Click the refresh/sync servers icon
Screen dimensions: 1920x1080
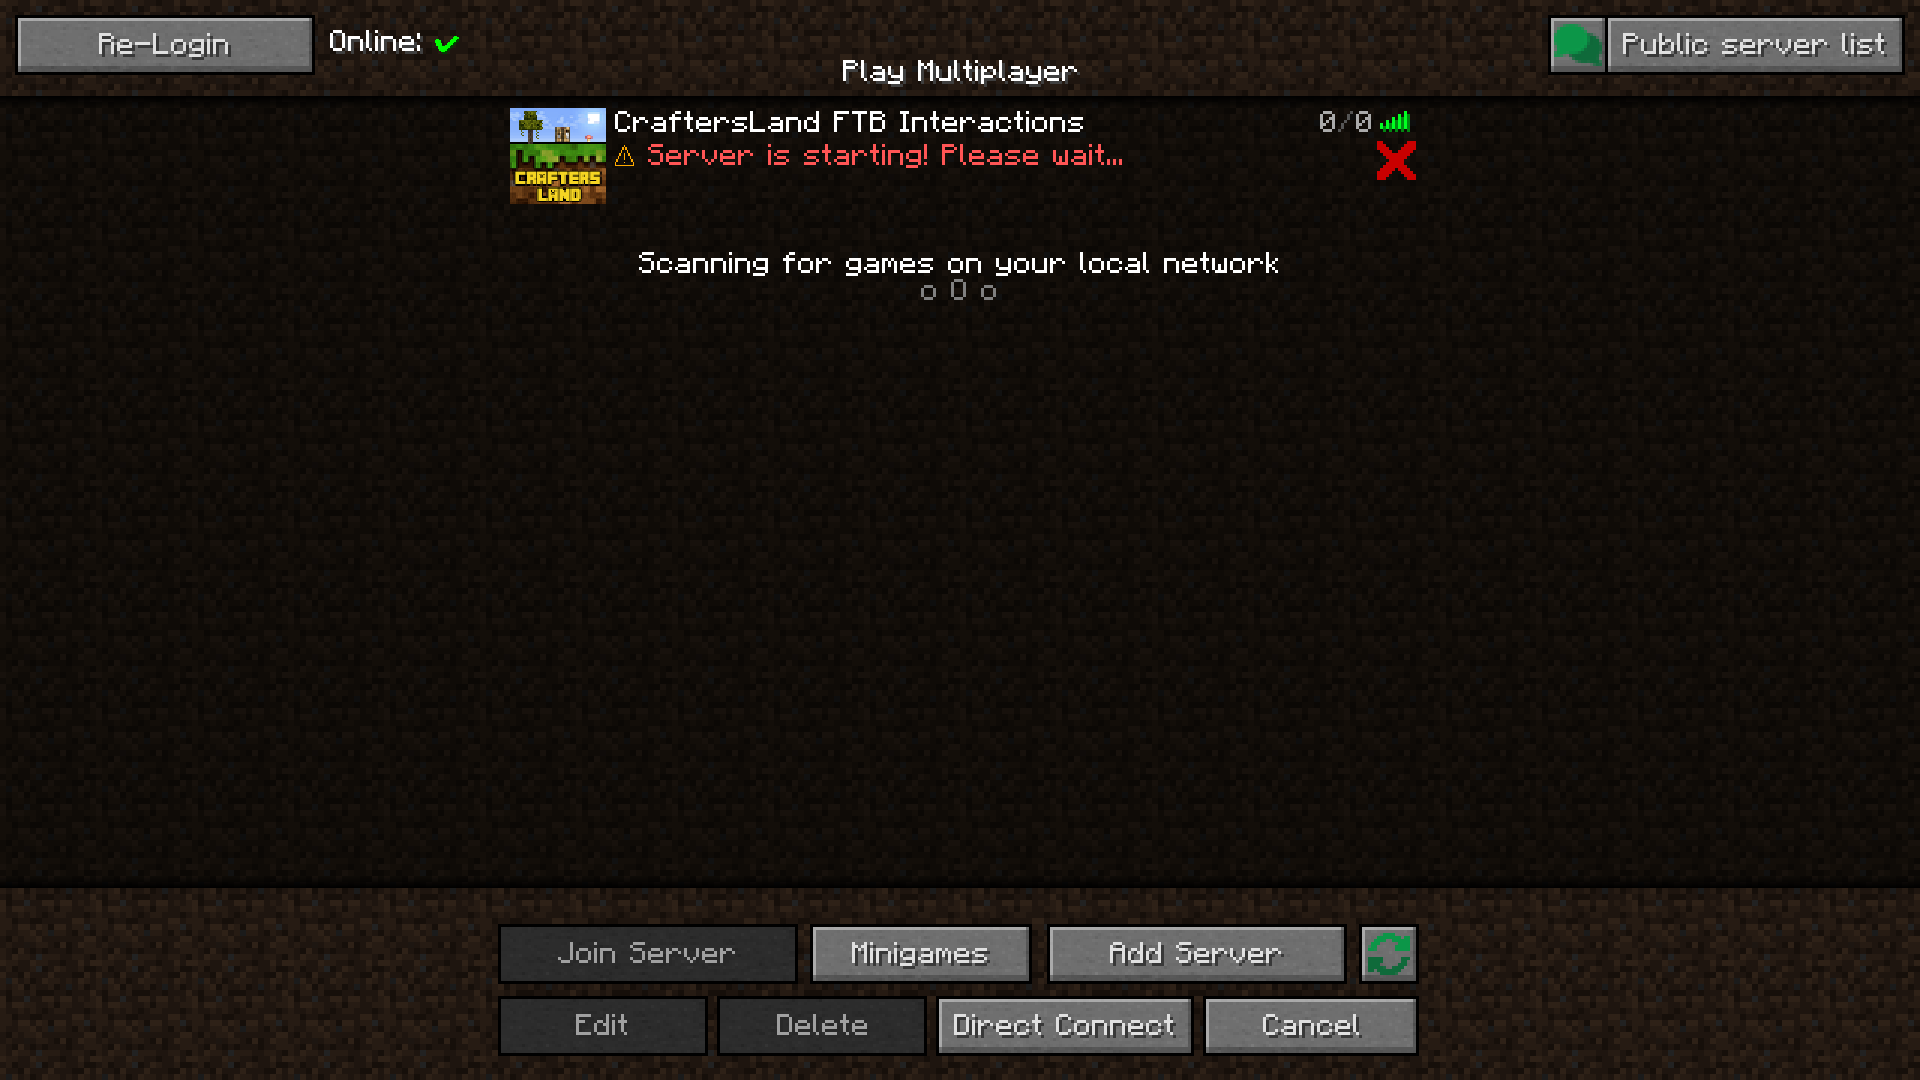[1389, 953]
